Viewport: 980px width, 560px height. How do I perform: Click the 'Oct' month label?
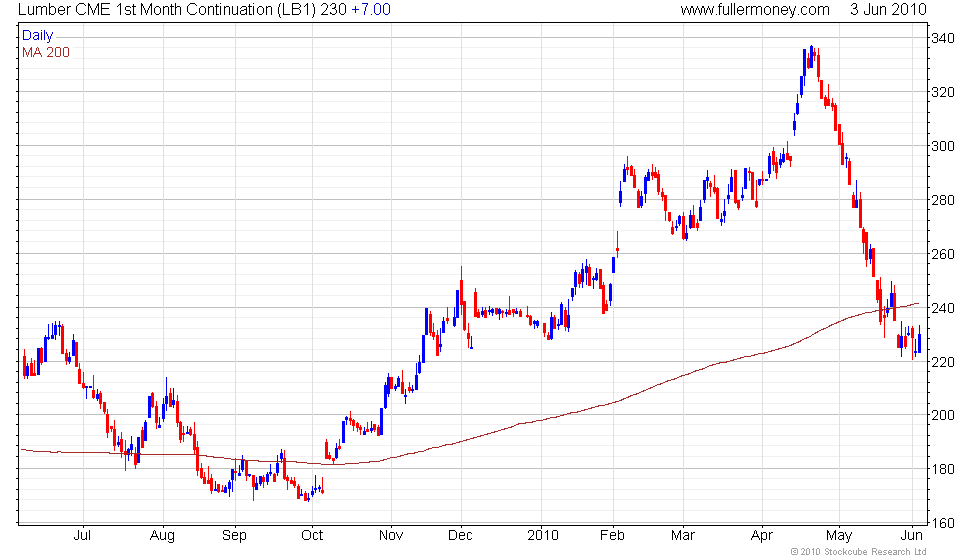pos(312,536)
